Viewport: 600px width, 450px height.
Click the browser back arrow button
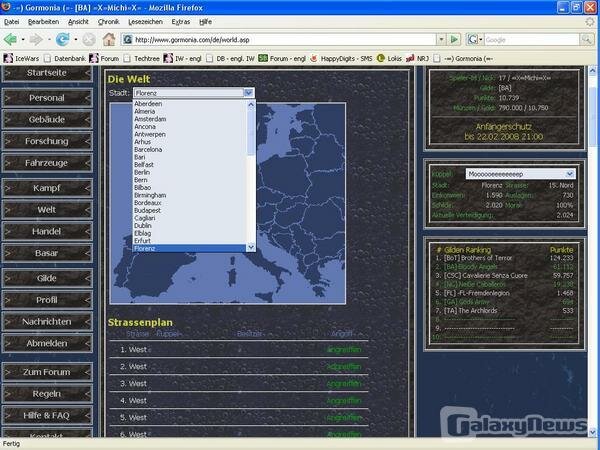point(11,40)
